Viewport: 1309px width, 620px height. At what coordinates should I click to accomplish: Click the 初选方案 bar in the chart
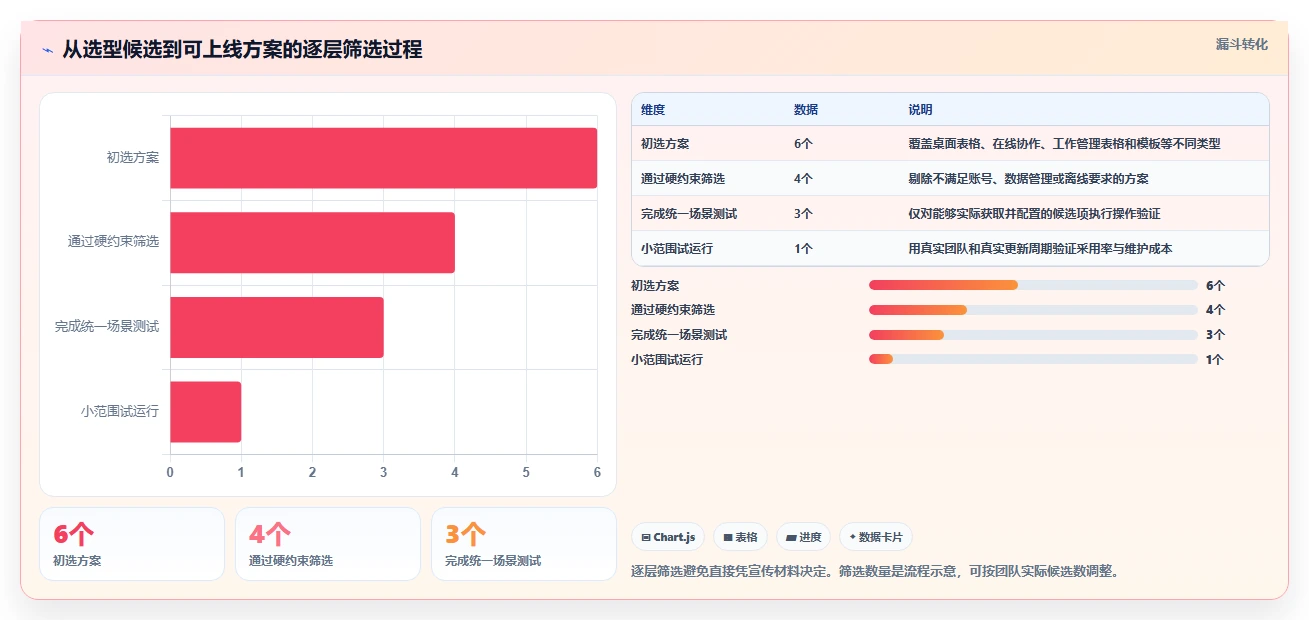(383, 158)
